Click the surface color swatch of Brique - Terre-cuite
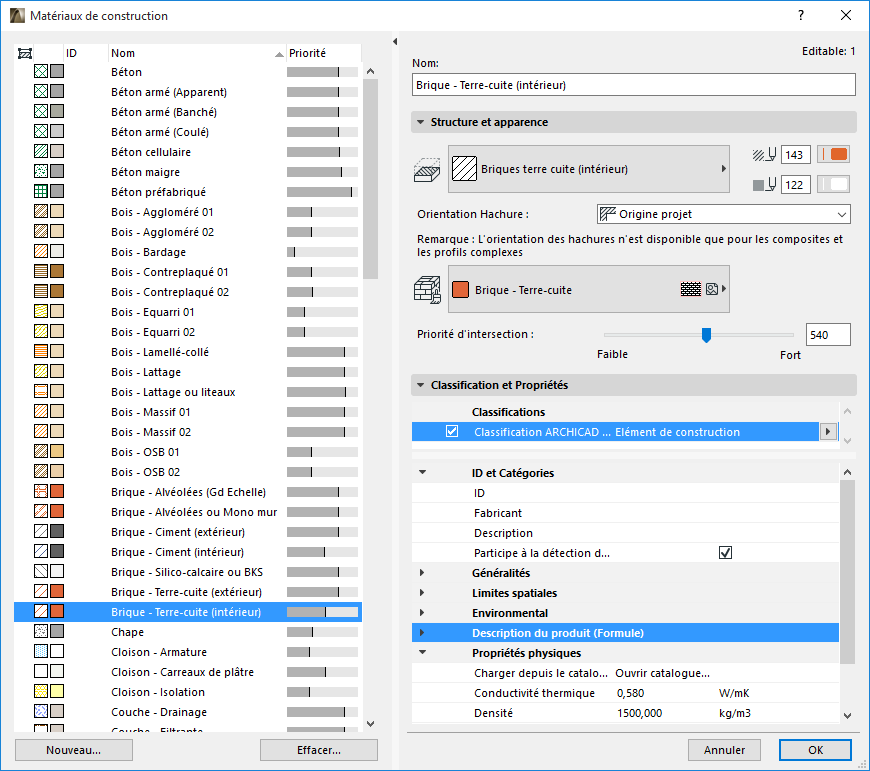The image size is (870, 771). pos(461,290)
